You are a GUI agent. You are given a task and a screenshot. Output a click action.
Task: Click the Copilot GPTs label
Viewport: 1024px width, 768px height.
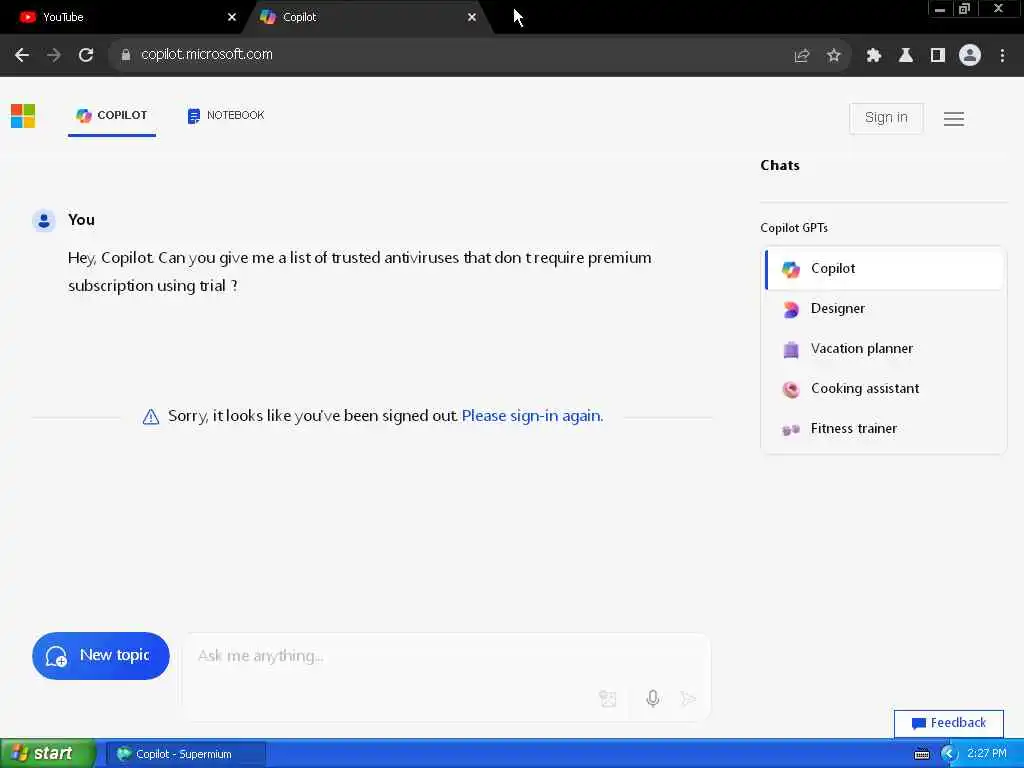(793, 228)
